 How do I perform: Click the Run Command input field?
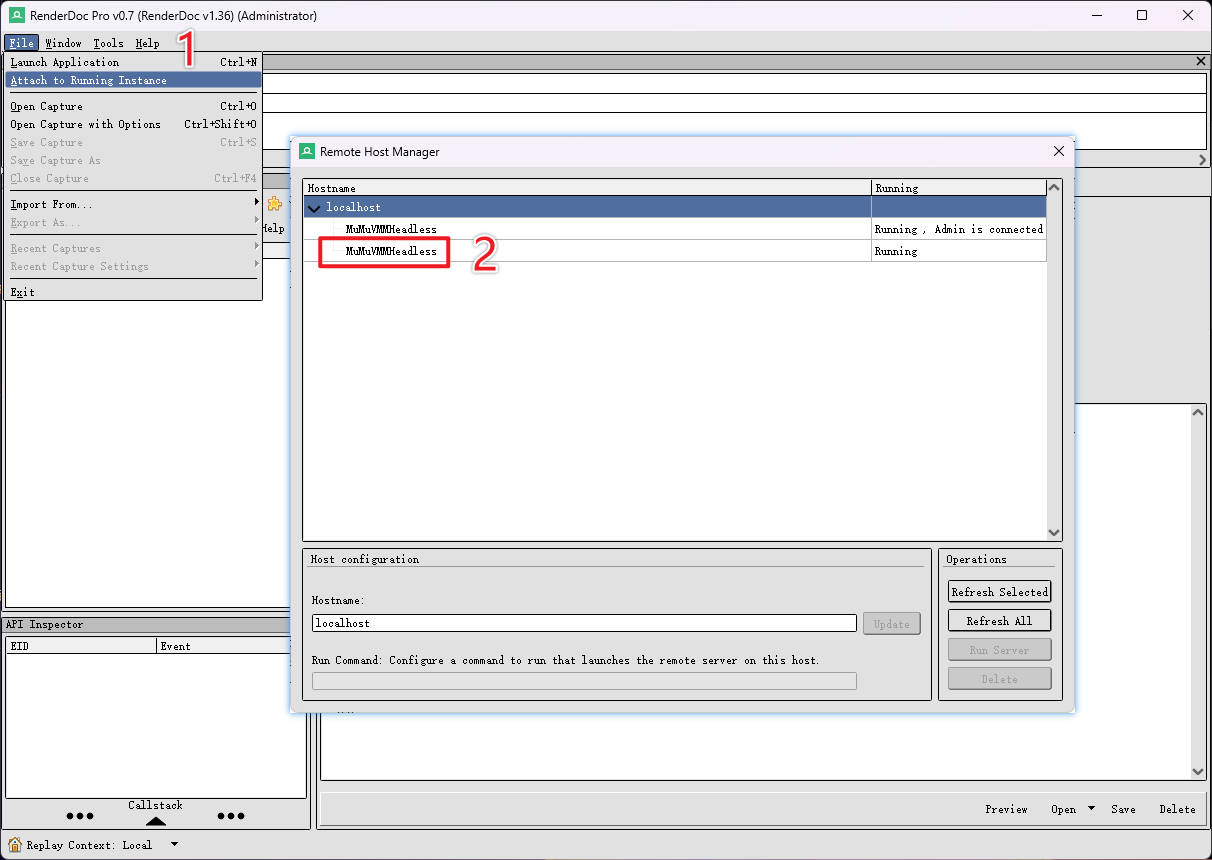[584, 681]
